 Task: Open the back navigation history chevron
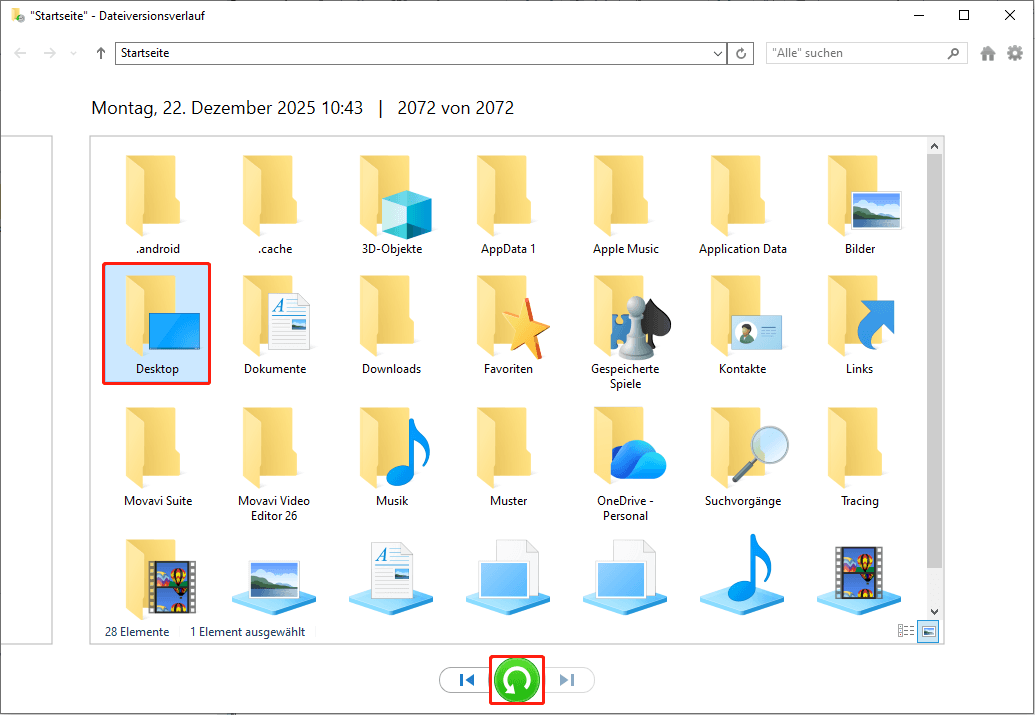(72, 53)
